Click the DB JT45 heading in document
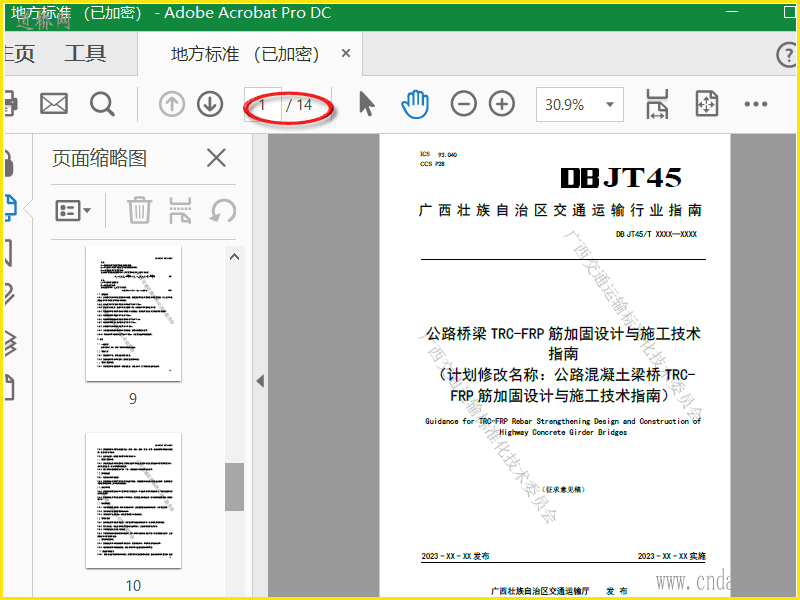This screenshot has width=800, height=600. 621,178
